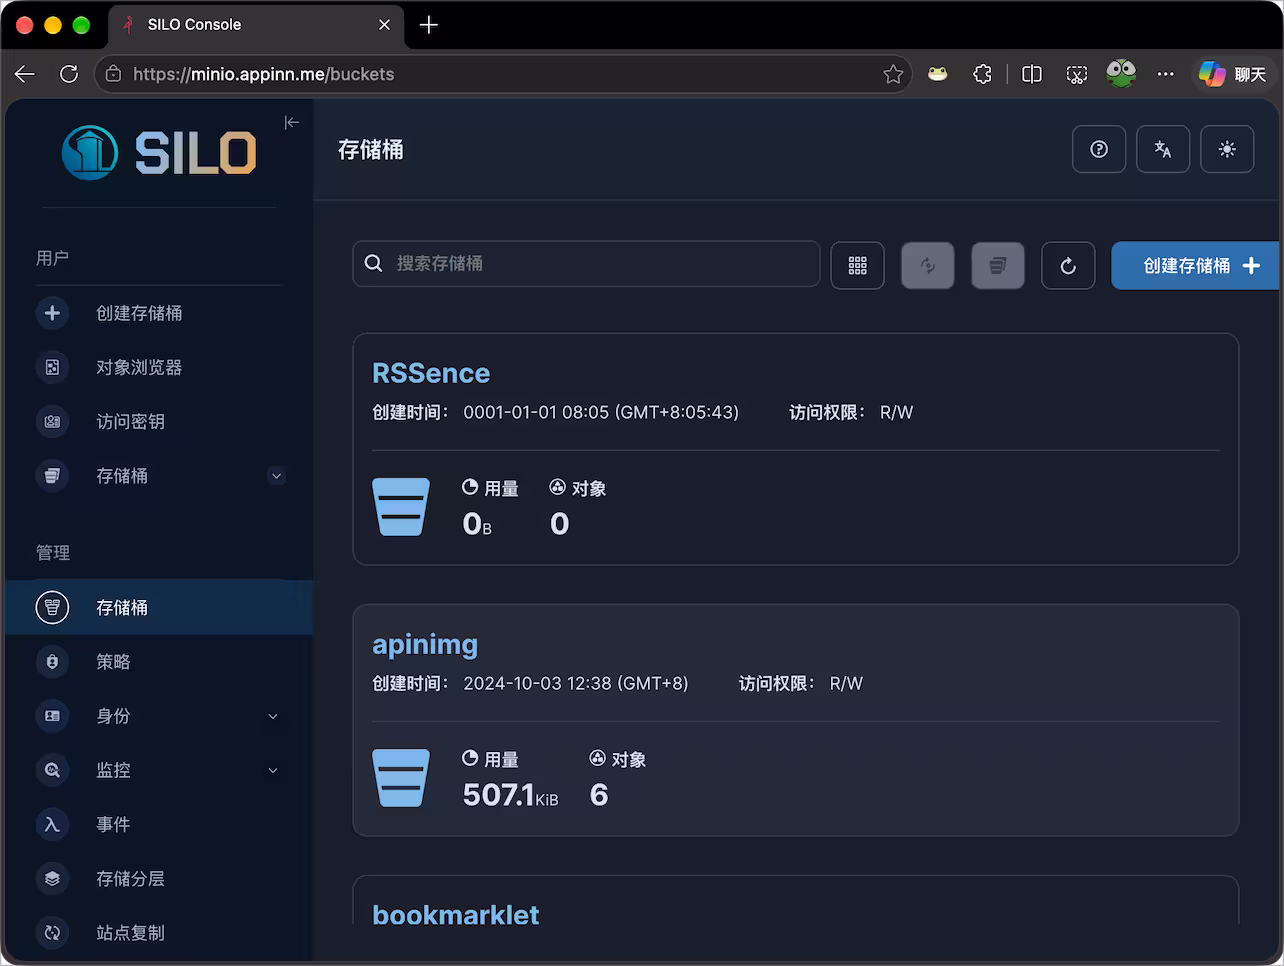Open Copilot 聊天 chat button
This screenshot has height=966, width=1284.
tap(1232, 74)
